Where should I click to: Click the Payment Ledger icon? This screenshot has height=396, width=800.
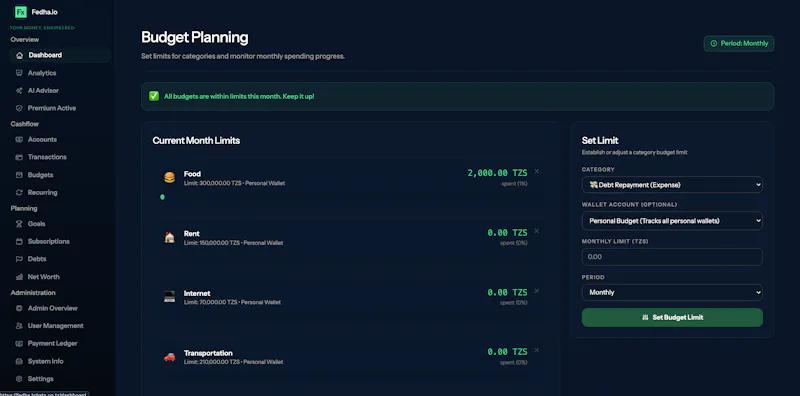(19, 343)
